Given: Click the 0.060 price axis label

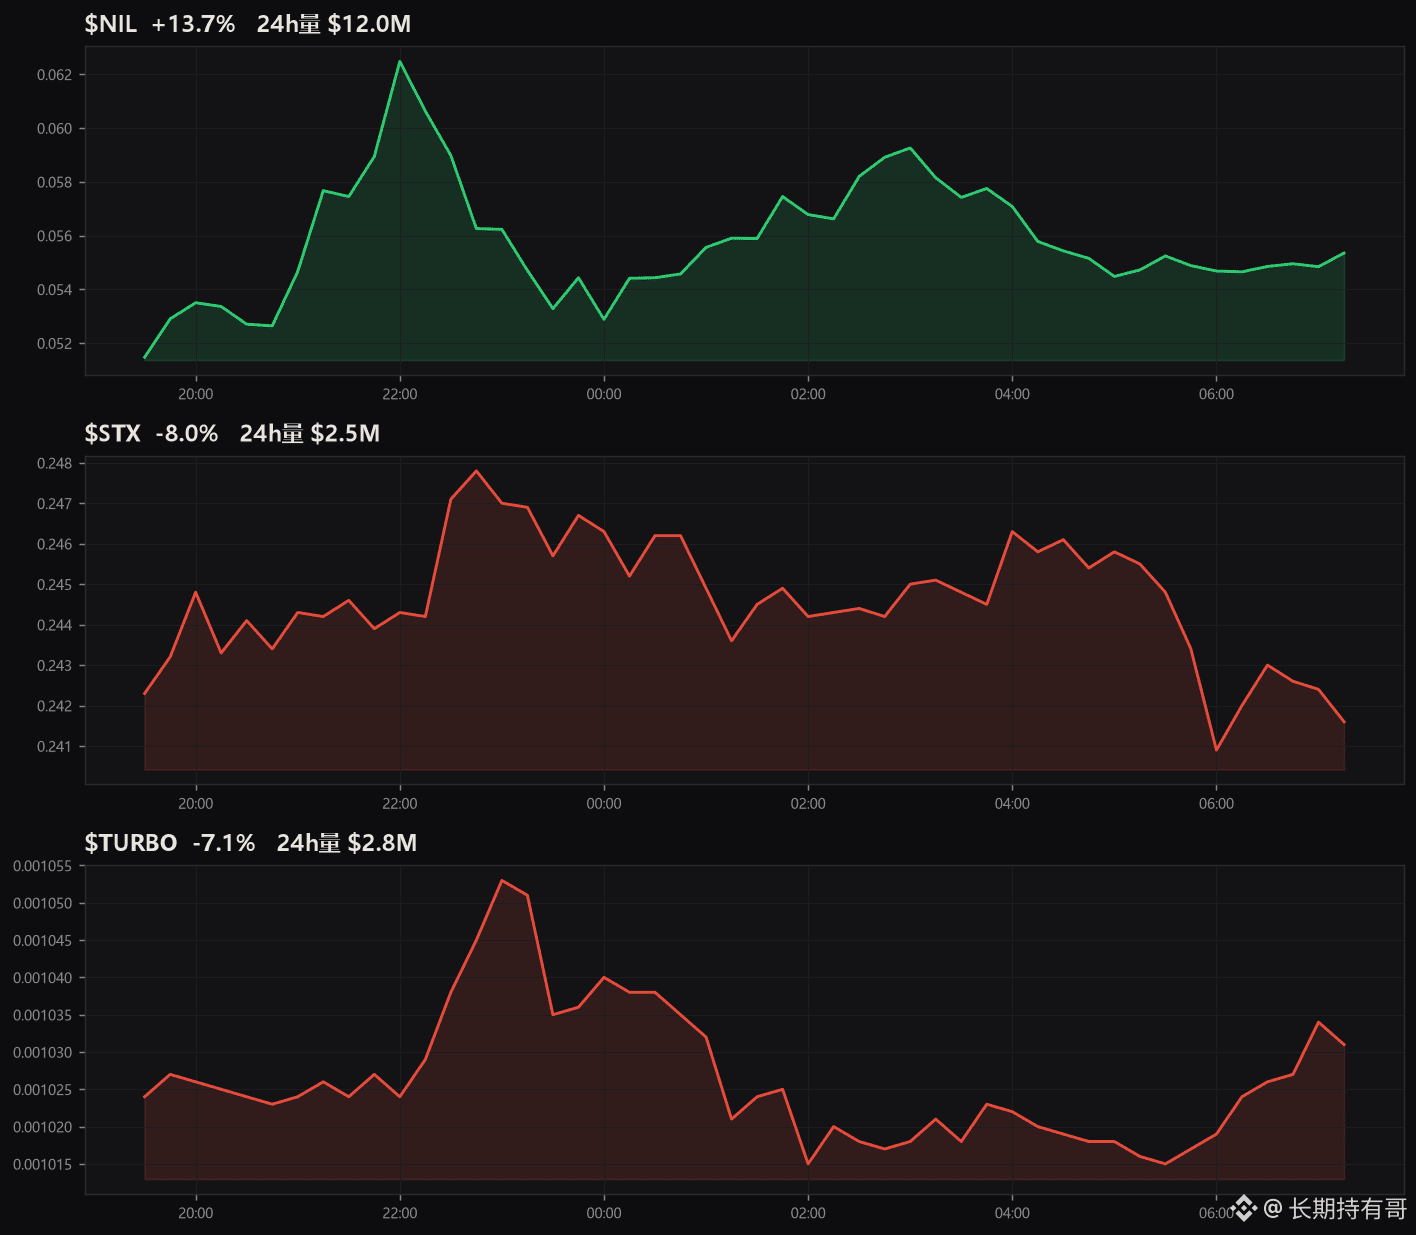Looking at the screenshot, I should [55, 129].
